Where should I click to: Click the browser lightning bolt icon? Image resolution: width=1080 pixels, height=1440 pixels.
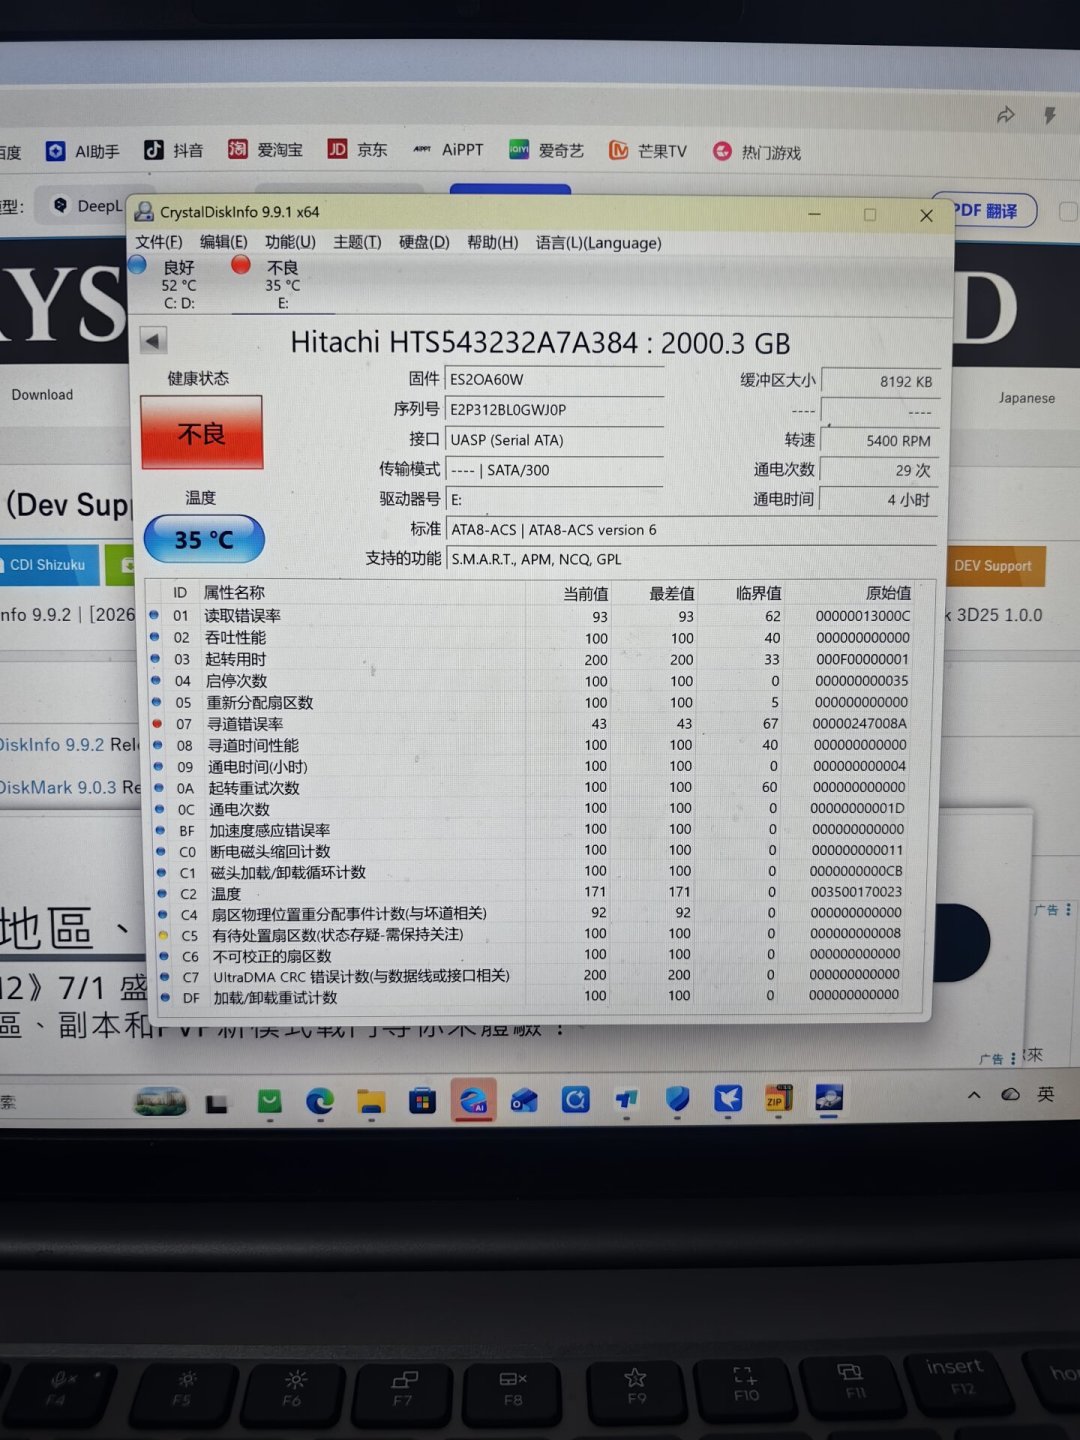pyautogui.click(x=1050, y=115)
